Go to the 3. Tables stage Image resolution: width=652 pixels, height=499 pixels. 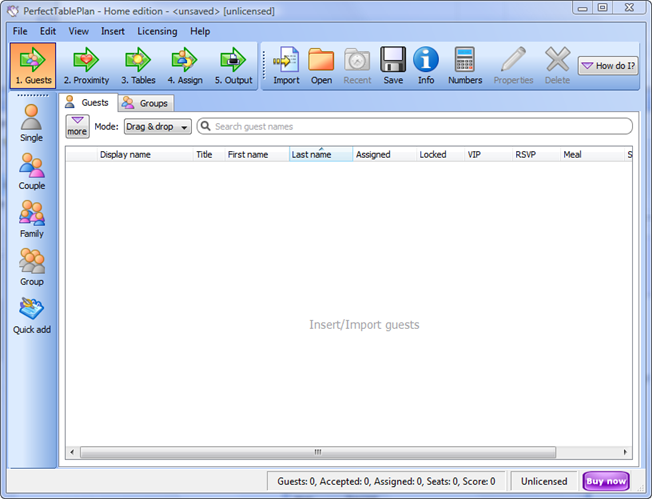(x=137, y=66)
